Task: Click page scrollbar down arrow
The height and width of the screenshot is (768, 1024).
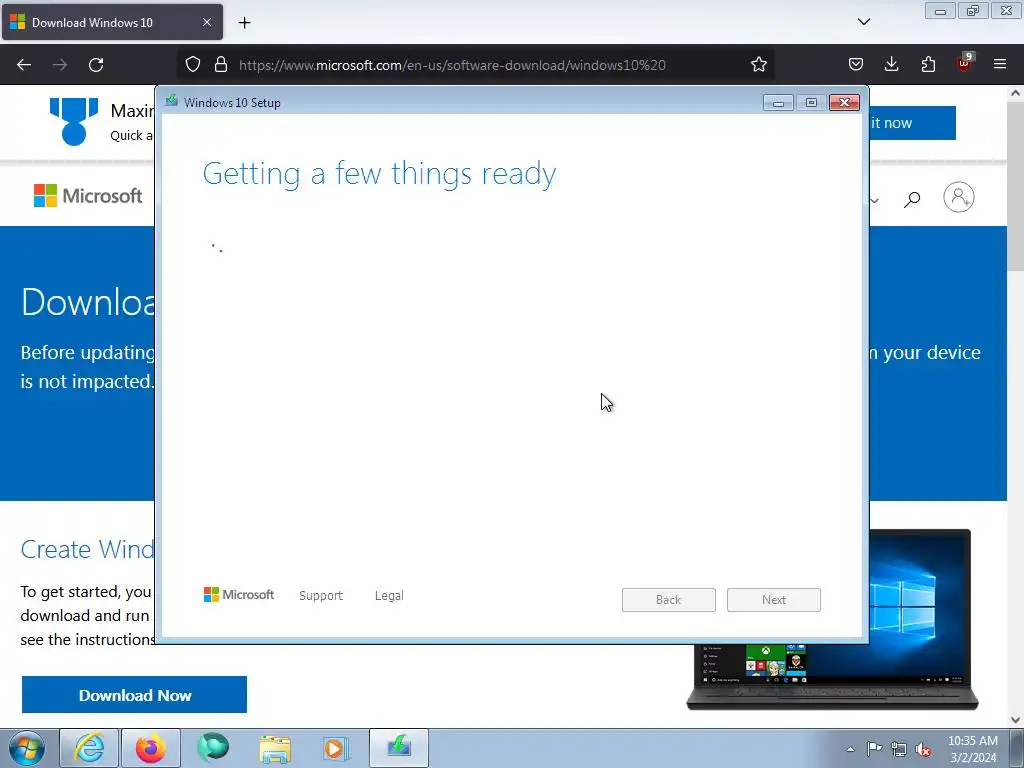Action: (1015, 720)
